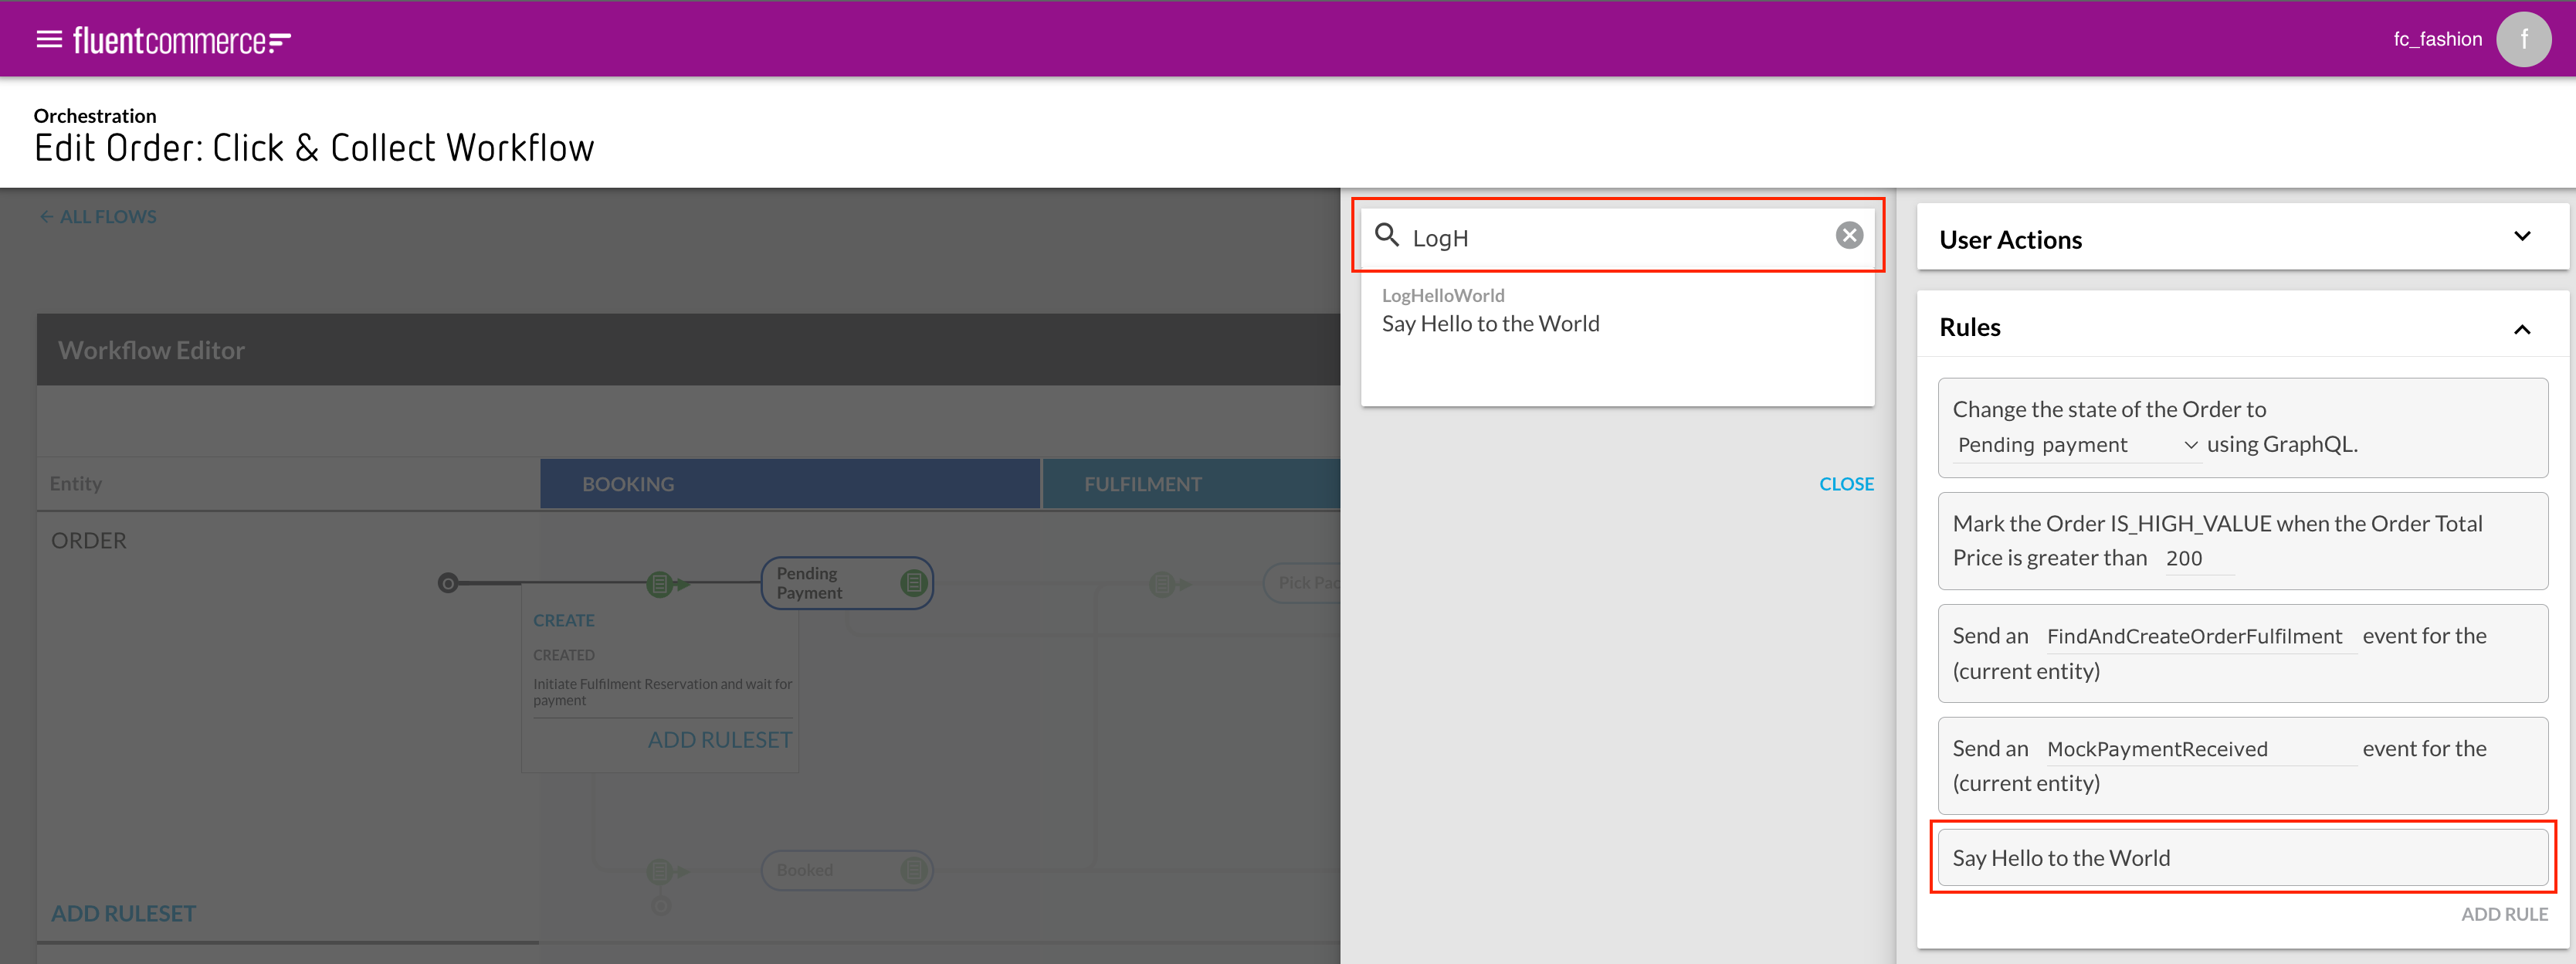This screenshot has width=2576, height=964.
Task: Go back to ALL FLOWS
Action: coord(98,217)
